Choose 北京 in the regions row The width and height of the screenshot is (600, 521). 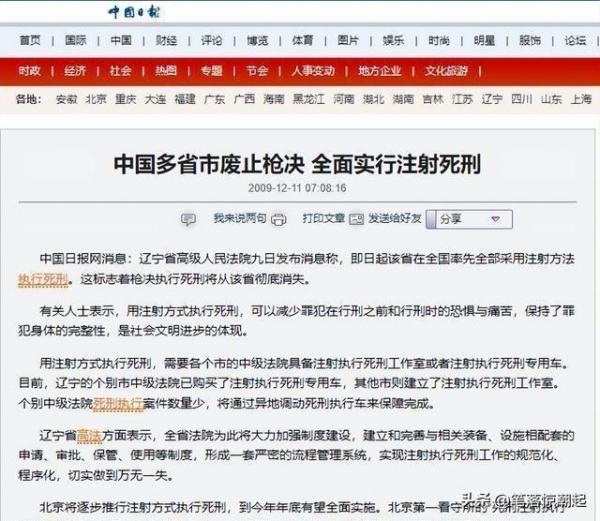[x=96, y=100]
